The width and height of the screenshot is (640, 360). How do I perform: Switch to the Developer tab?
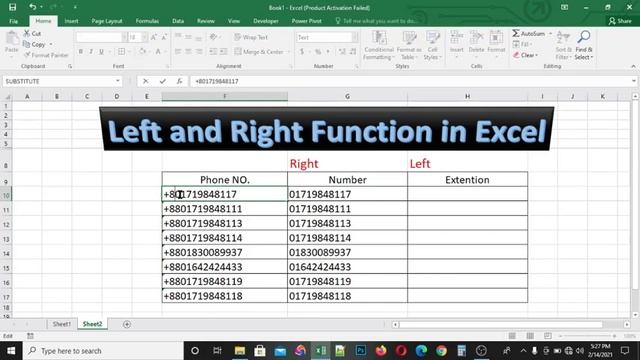click(266, 21)
